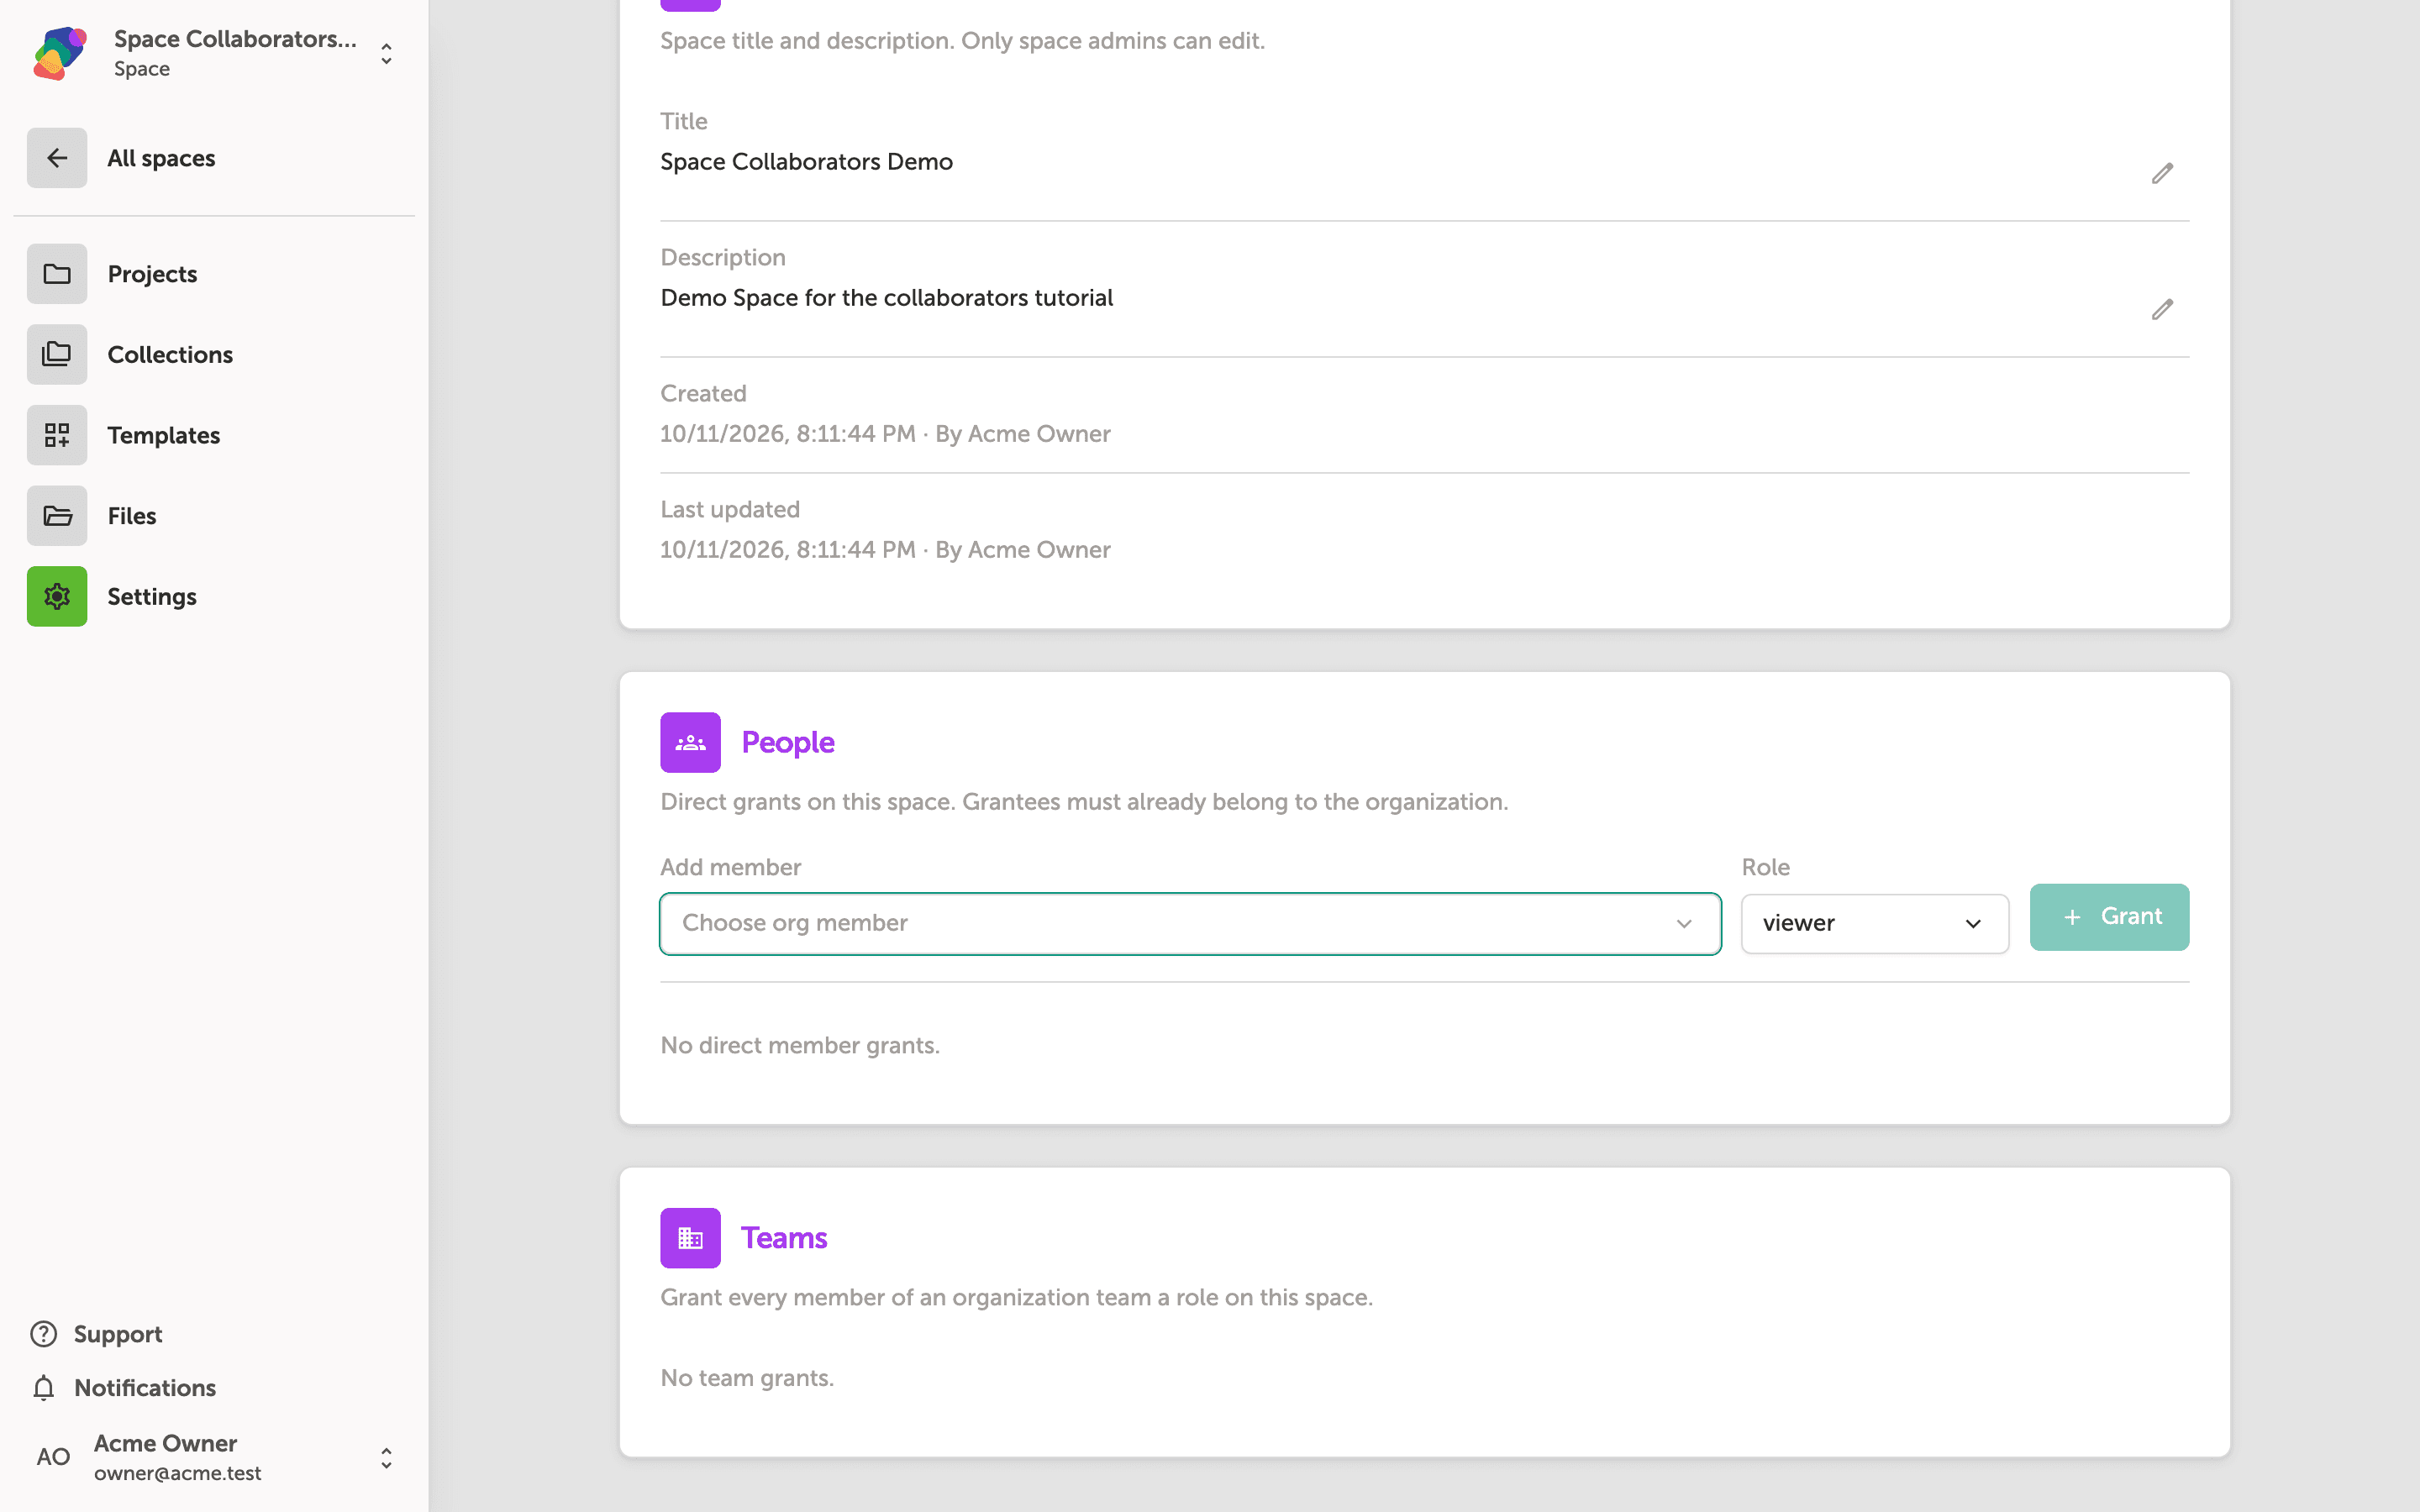Select Settings in the sidebar

pos(152,596)
